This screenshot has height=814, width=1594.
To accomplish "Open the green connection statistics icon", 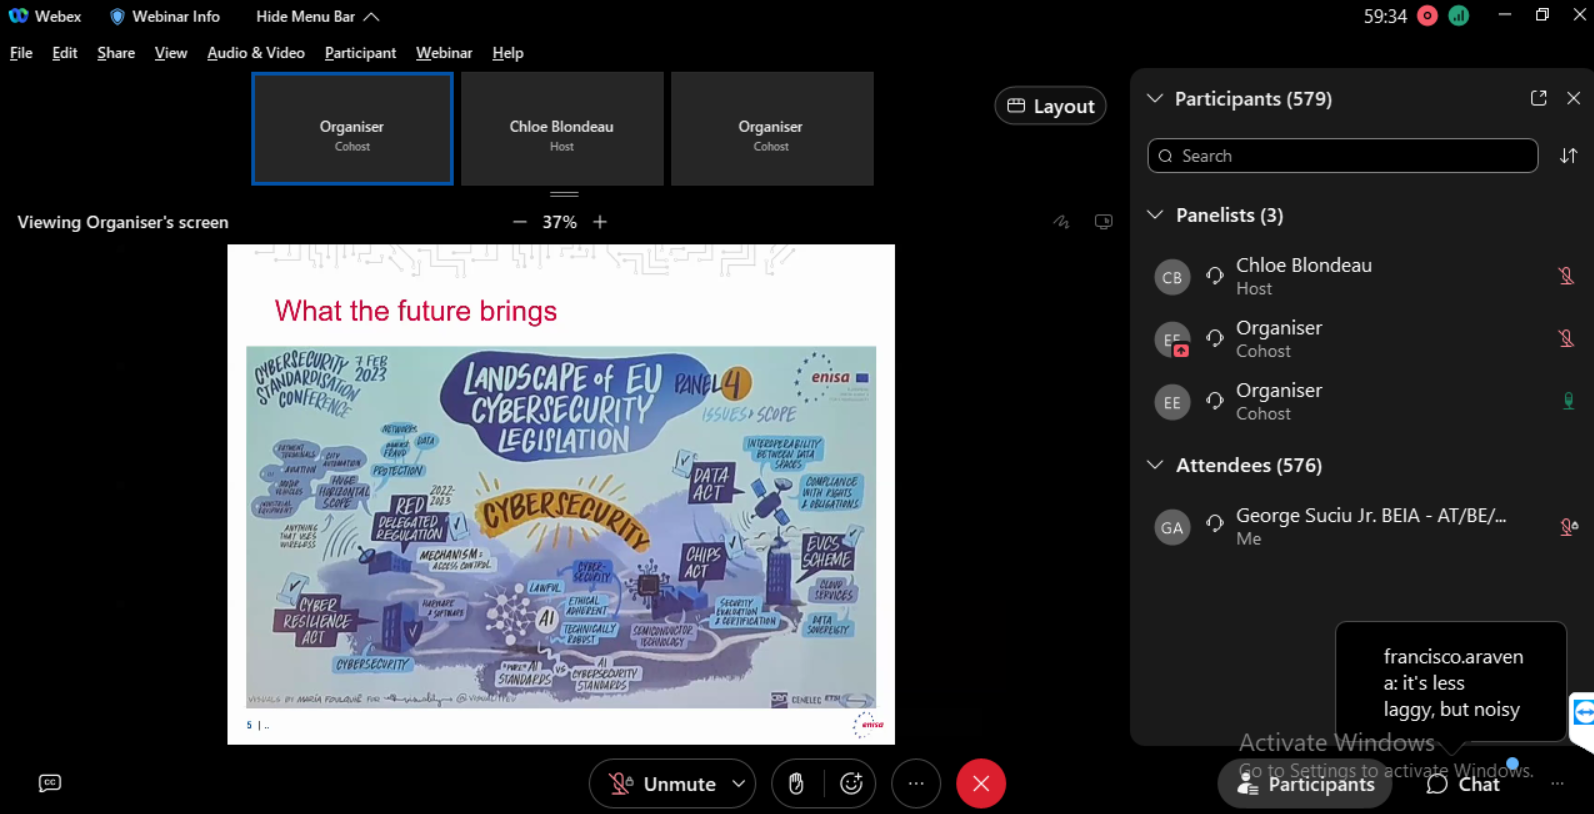I will (1458, 16).
